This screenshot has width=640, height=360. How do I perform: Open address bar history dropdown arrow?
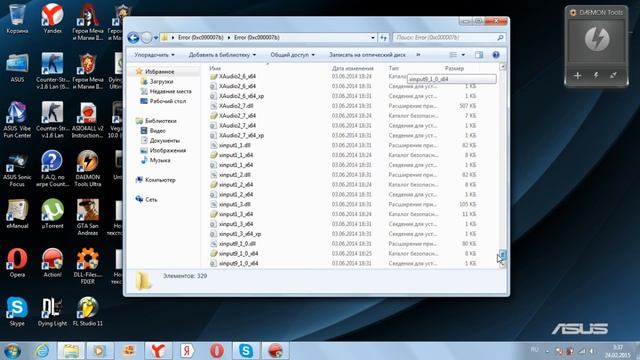click(x=373, y=38)
